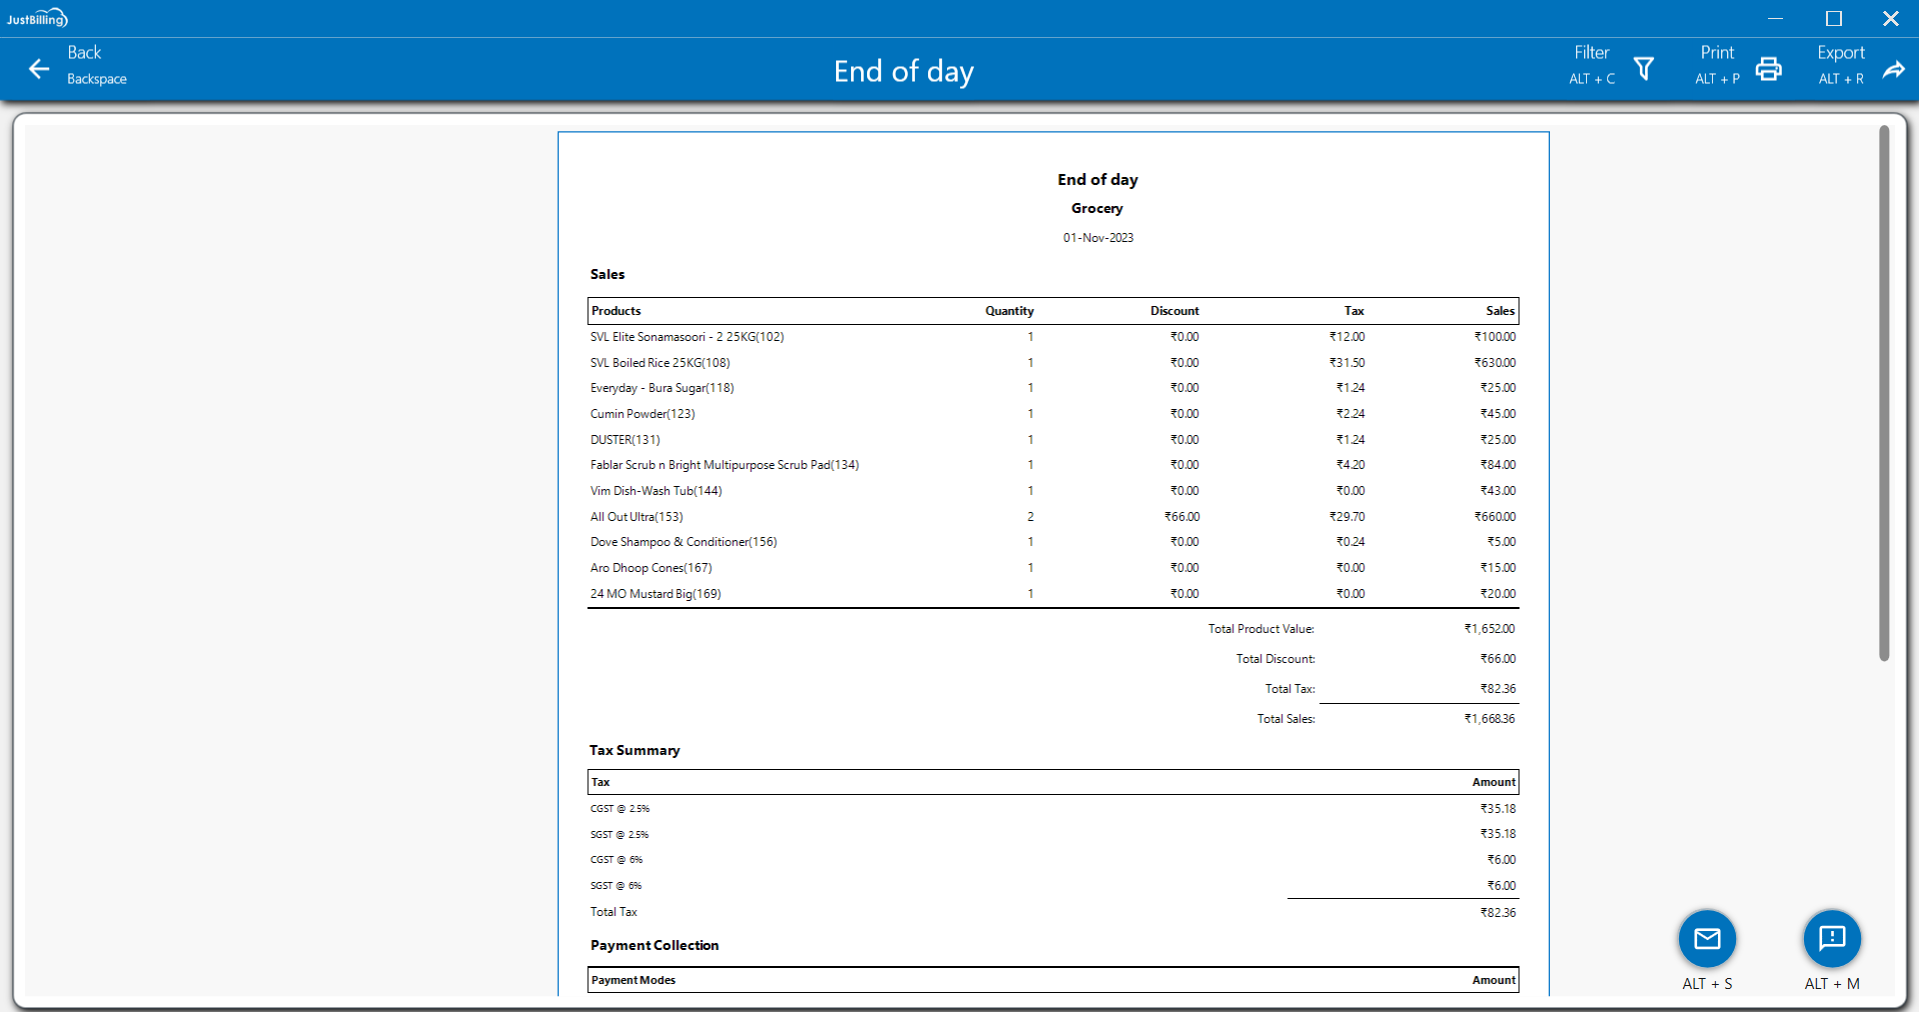Minimize the application window
1919x1012 pixels.
(x=1775, y=18)
